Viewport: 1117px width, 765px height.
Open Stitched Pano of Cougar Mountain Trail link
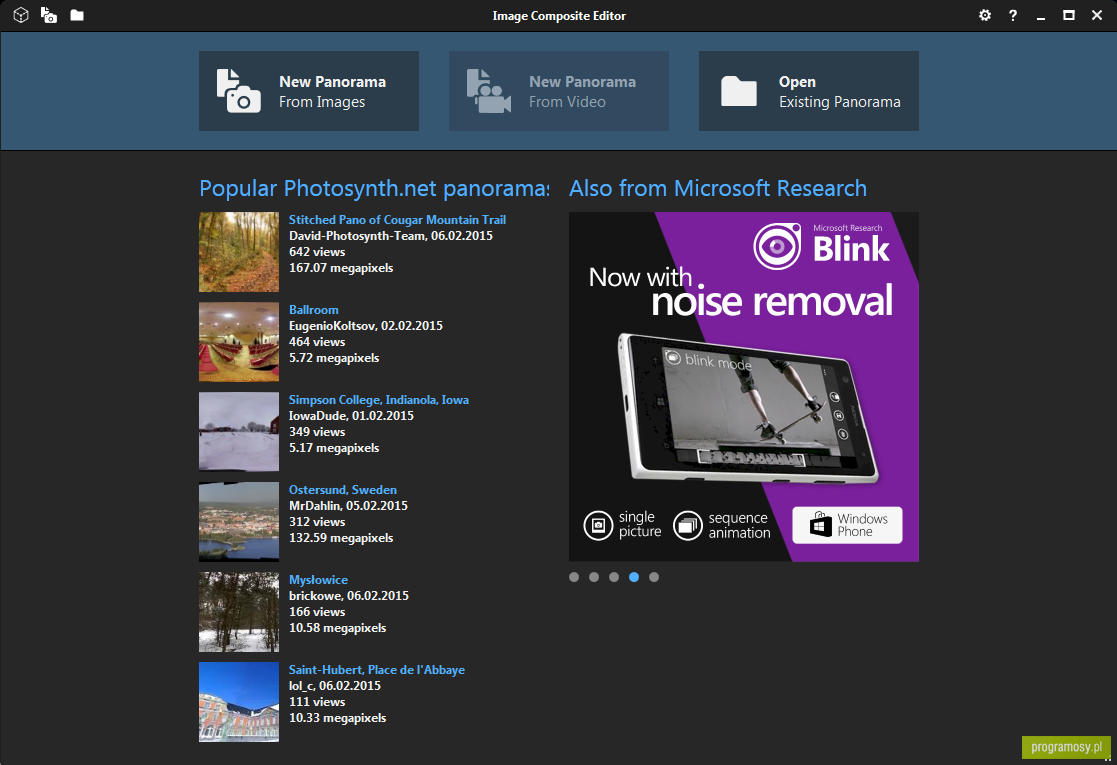(x=397, y=219)
